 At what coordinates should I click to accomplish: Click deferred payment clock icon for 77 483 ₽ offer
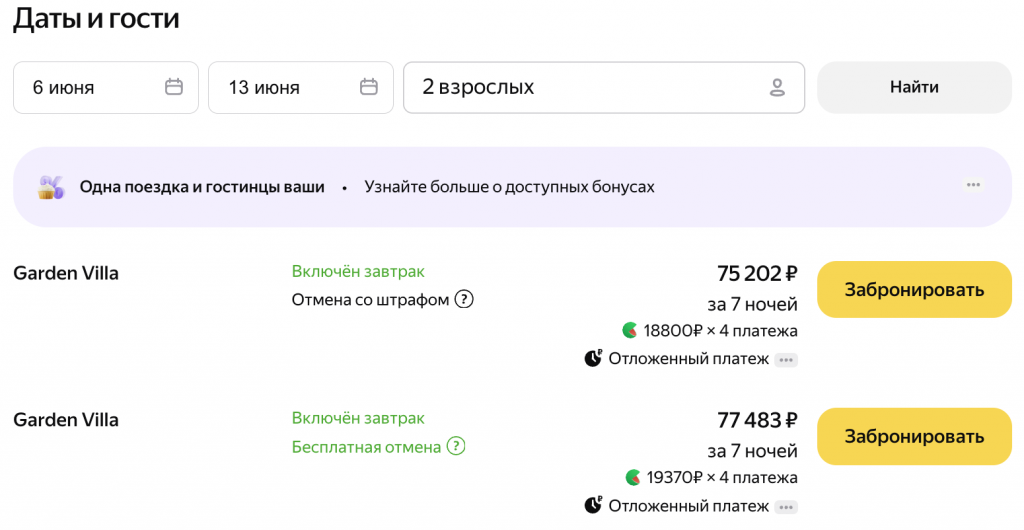pyautogui.click(x=593, y=506)
